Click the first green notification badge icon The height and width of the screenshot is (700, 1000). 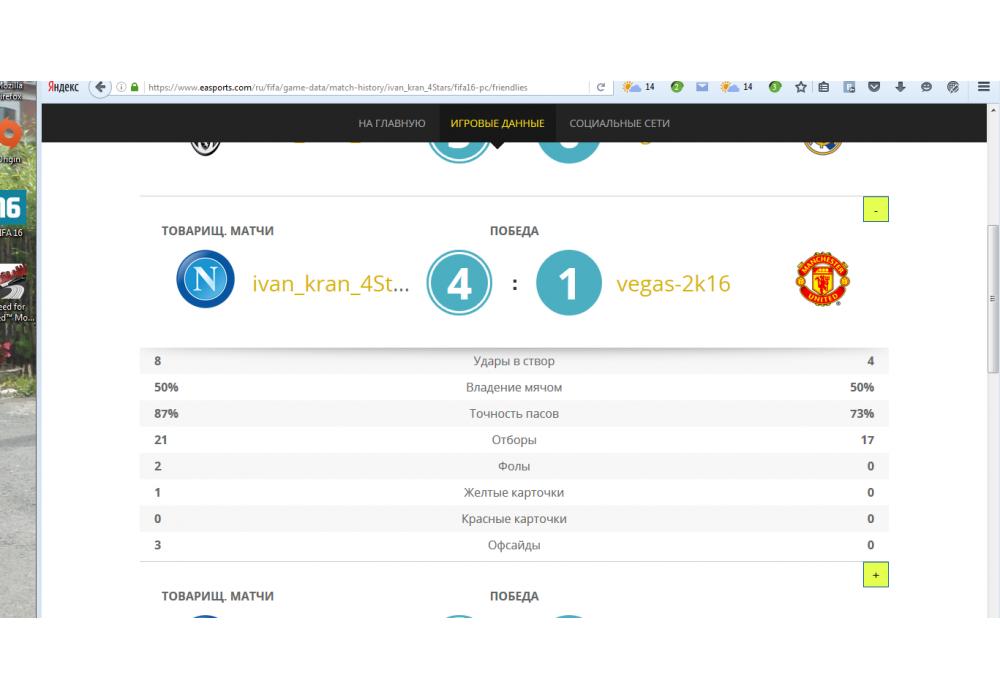pyautogui.click(x=677, y=87)
